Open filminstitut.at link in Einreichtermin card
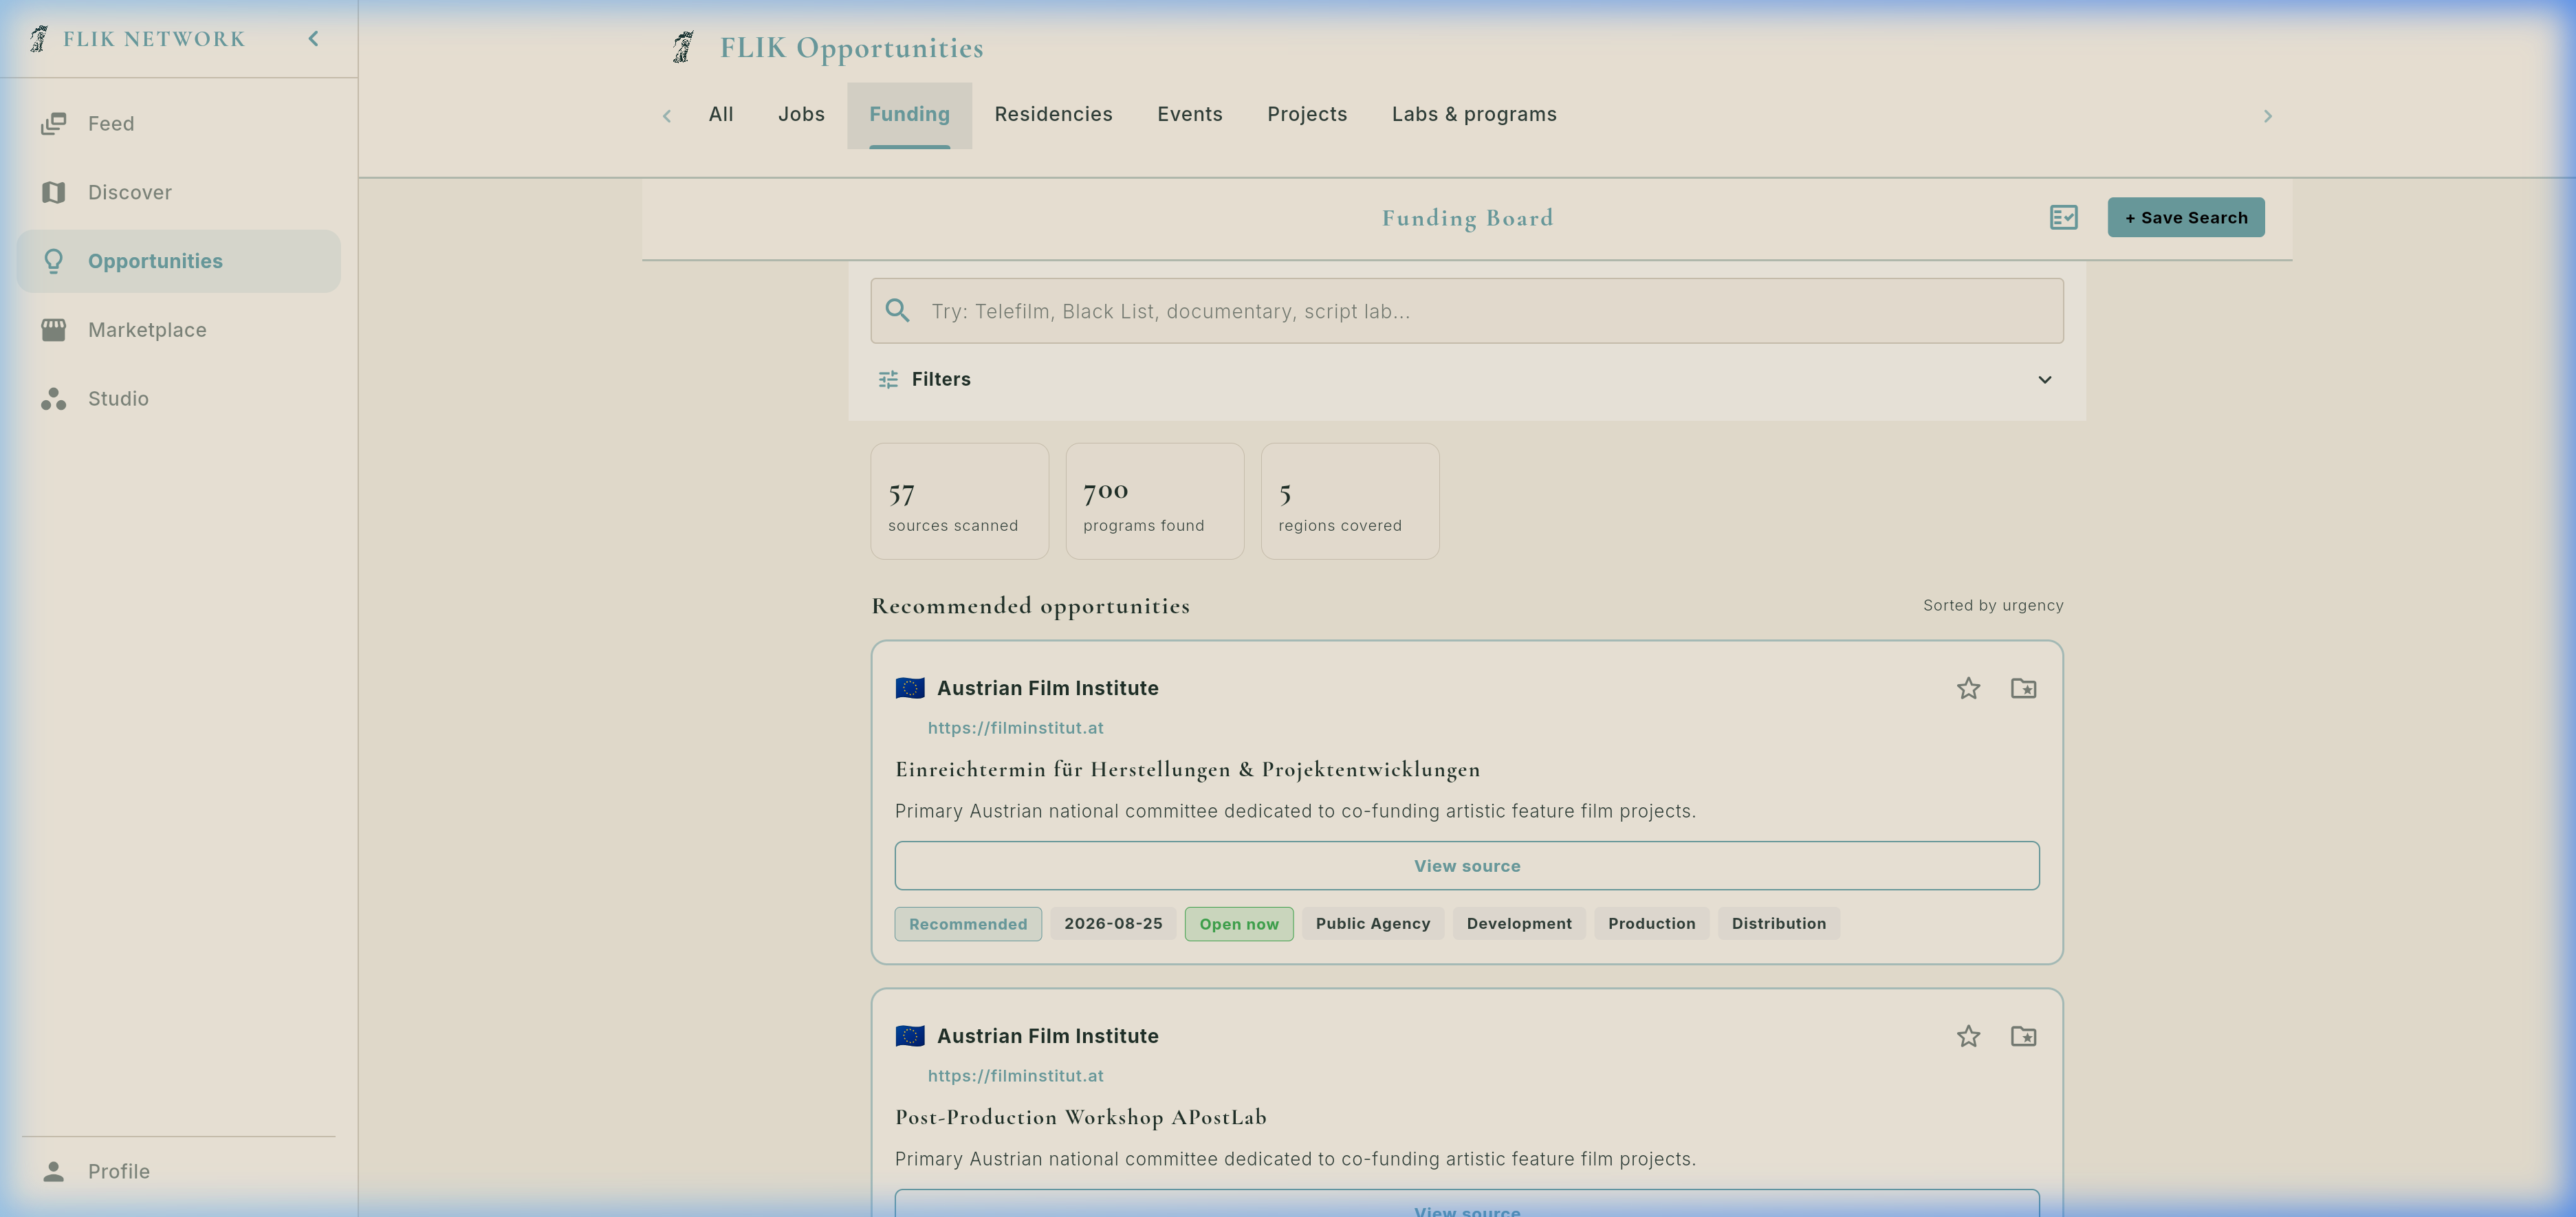The height and width of the screenshot is (1217, 2576). 1015,728
